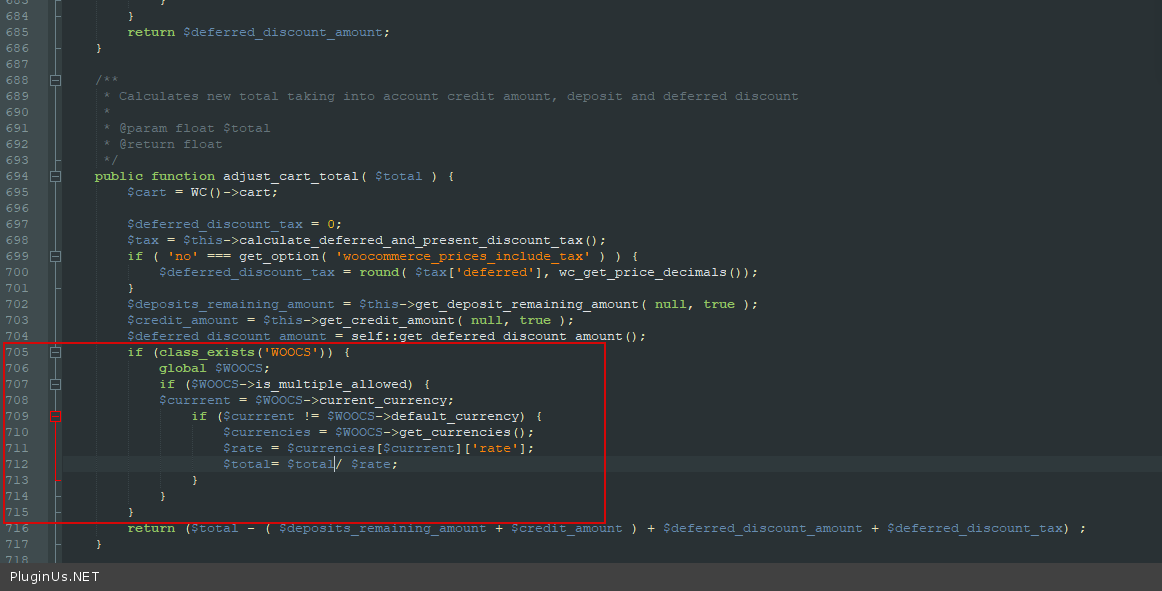Collapse the get_option if-block at line 699

coord(55,256)
